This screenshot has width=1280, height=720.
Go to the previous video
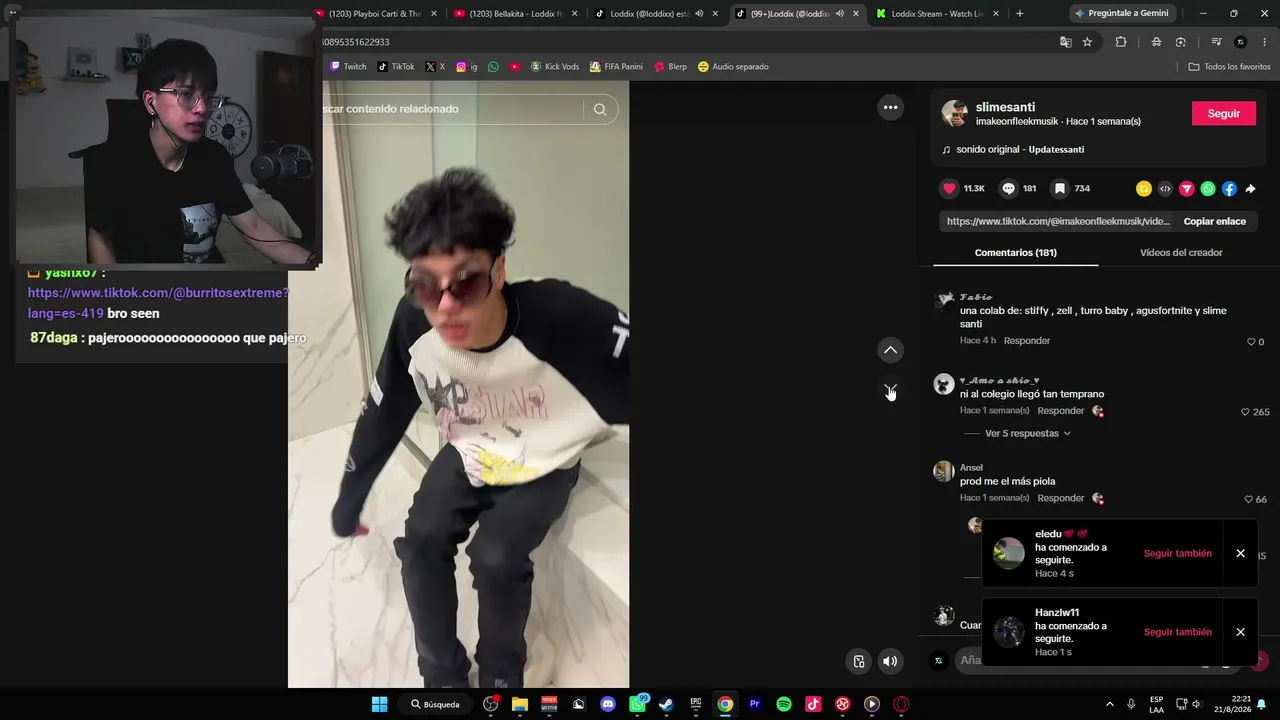(890, 350)
